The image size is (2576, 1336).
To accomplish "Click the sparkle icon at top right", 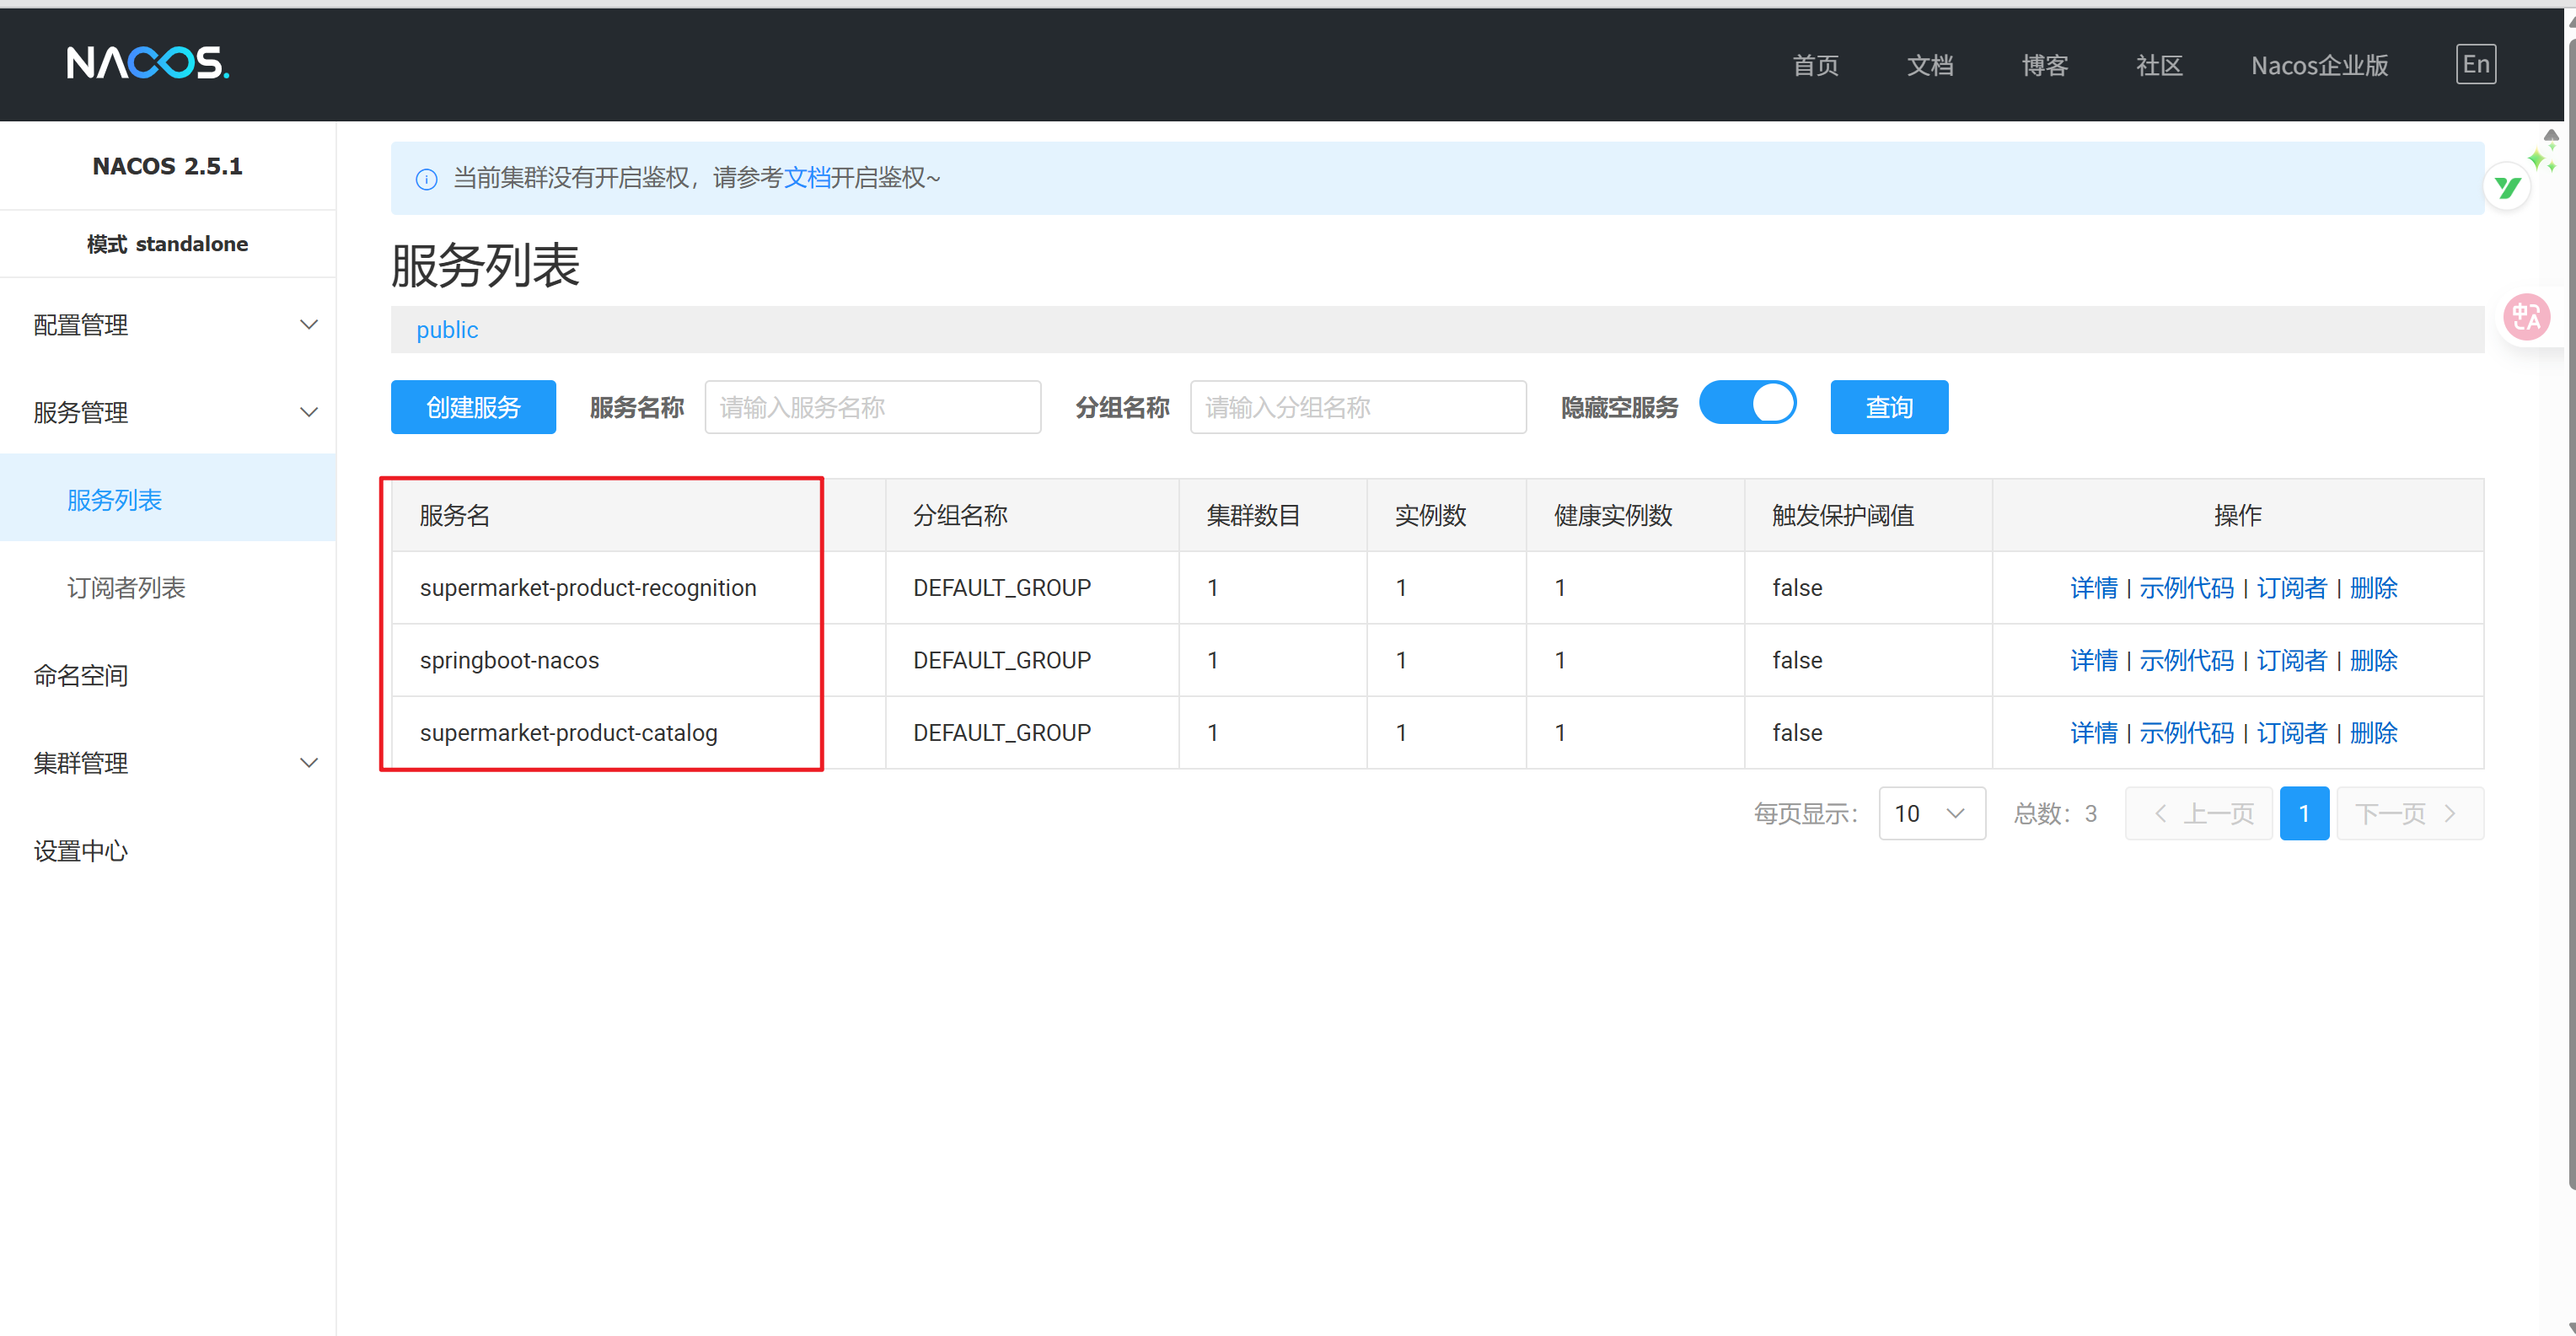I will (2541, 158).
